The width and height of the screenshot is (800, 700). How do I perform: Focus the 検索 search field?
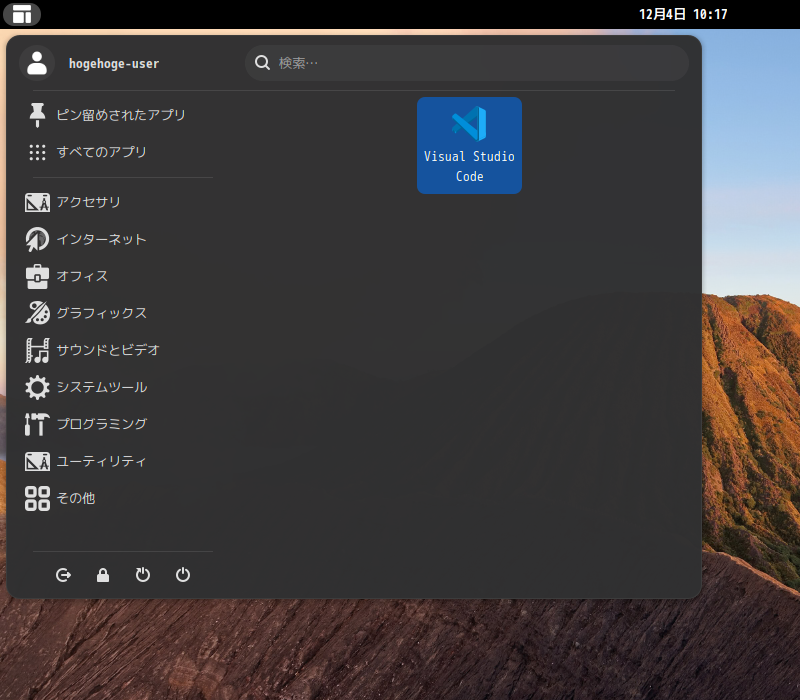coord(467,63)
